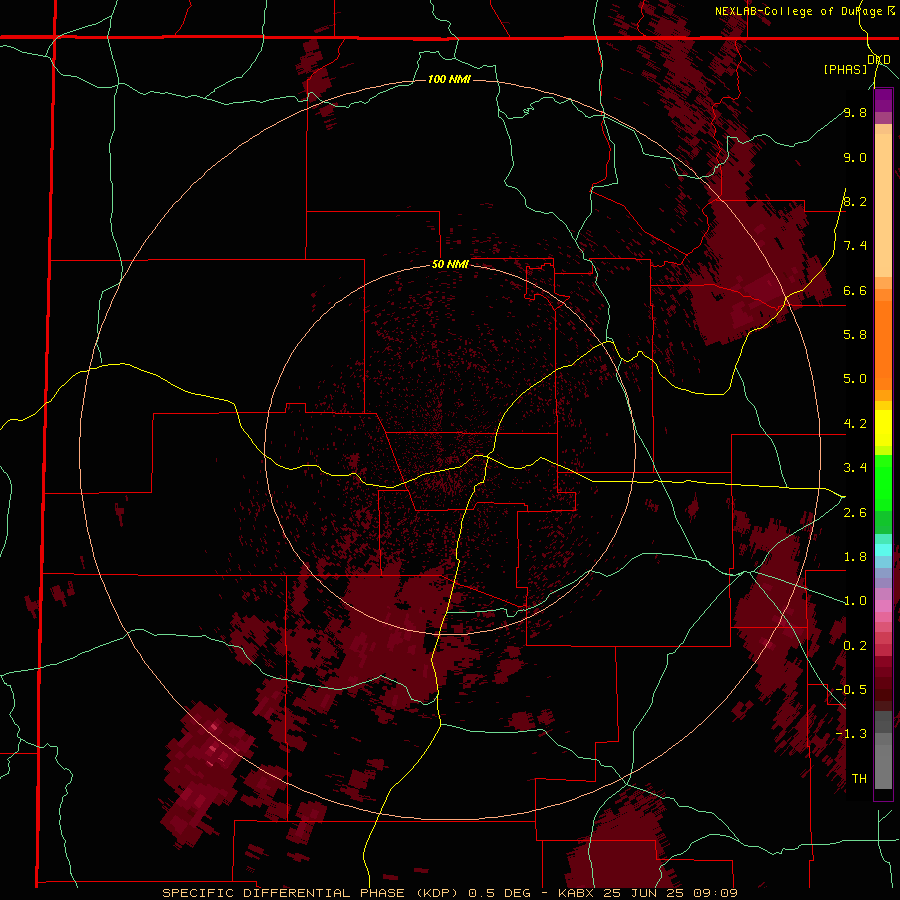Viewport: 900px width, 900px height.
Task: Click the 6.6 value on the legend
Action: click(855, 290)
